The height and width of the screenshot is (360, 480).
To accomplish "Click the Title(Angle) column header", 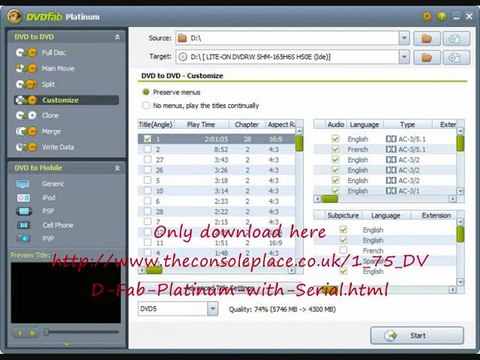I will (x=155, y=124).
